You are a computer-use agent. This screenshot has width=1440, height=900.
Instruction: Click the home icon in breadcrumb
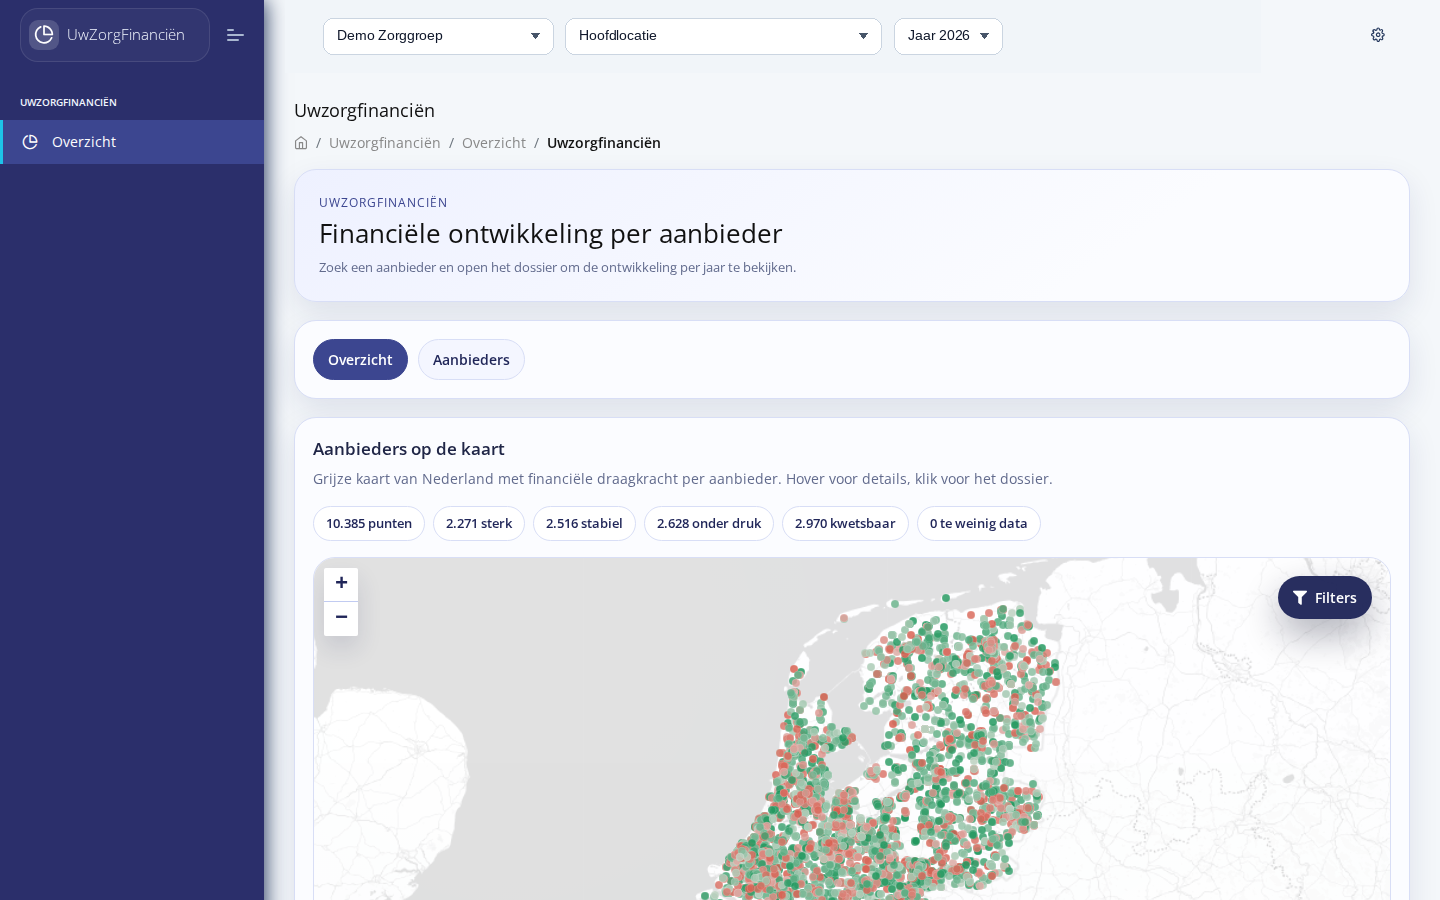(x=301, y=143)
